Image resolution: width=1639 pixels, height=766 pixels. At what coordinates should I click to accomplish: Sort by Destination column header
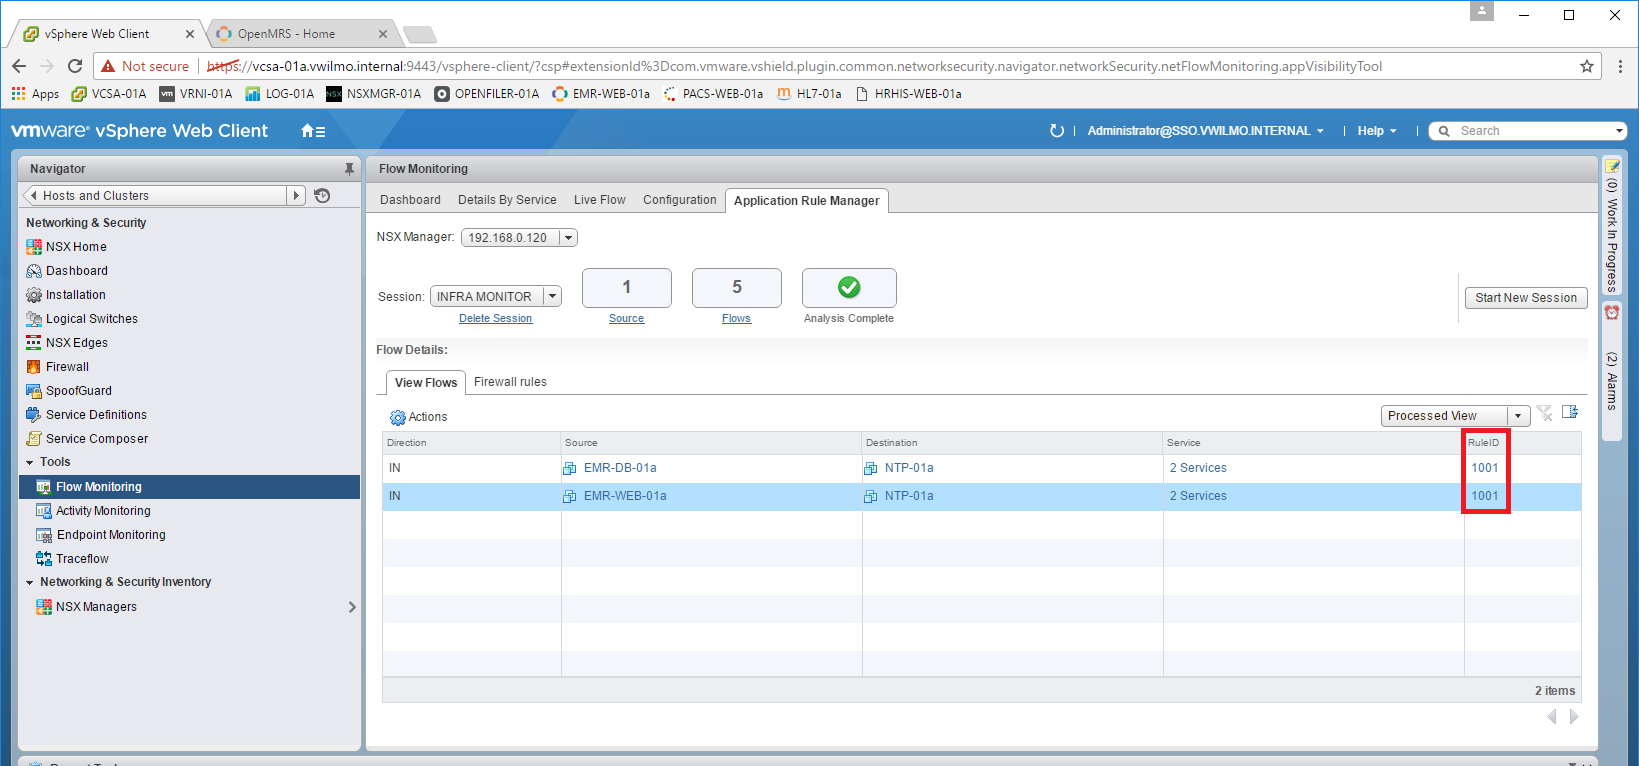pos(1013,443)
